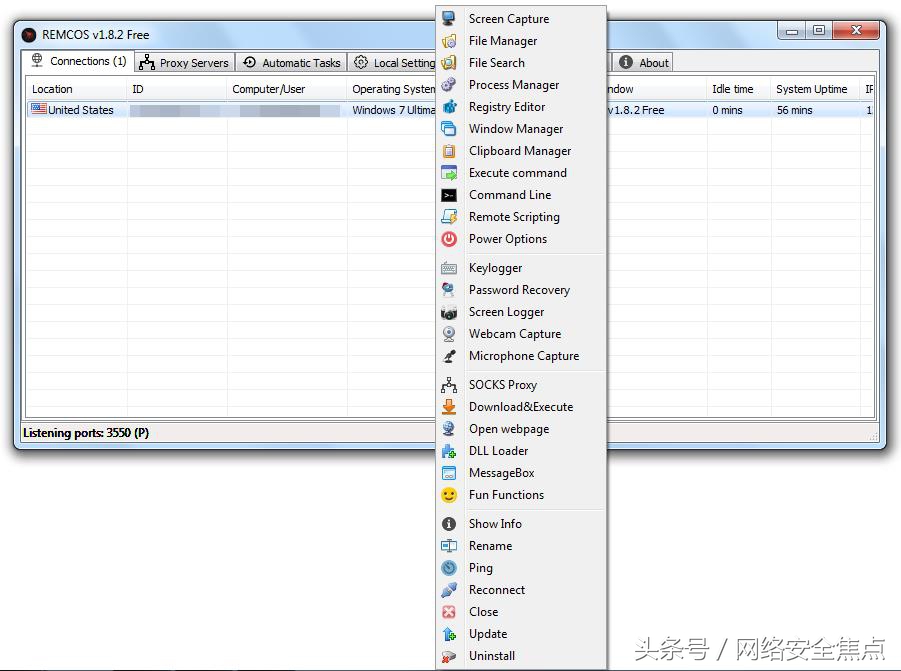Click the File Manager icon in menu
Image resolution: width=901 pixels, height=671 pixels.
[449, 41]
